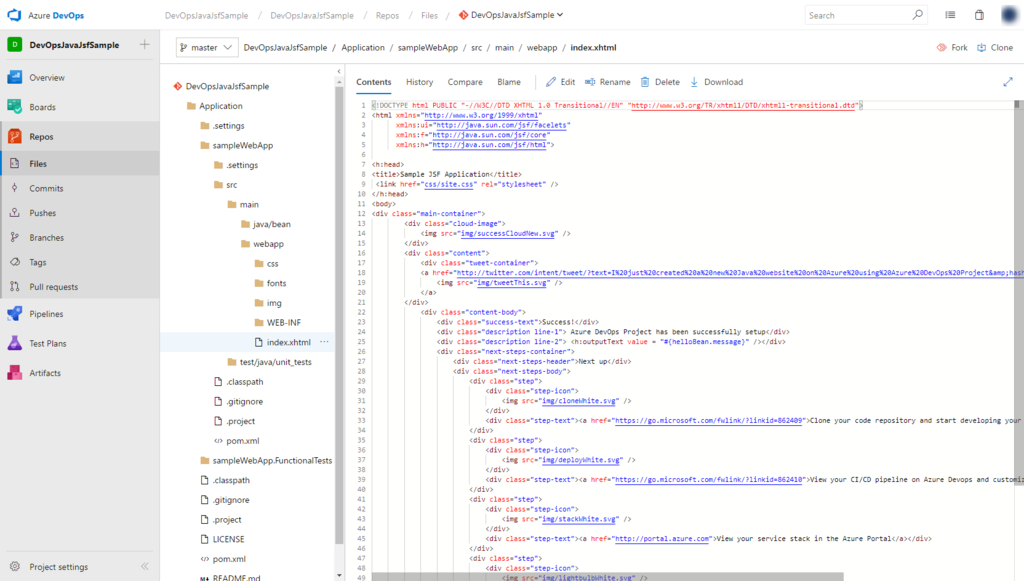
Task: Click the search magnifier icon
Action: point(917,15)
